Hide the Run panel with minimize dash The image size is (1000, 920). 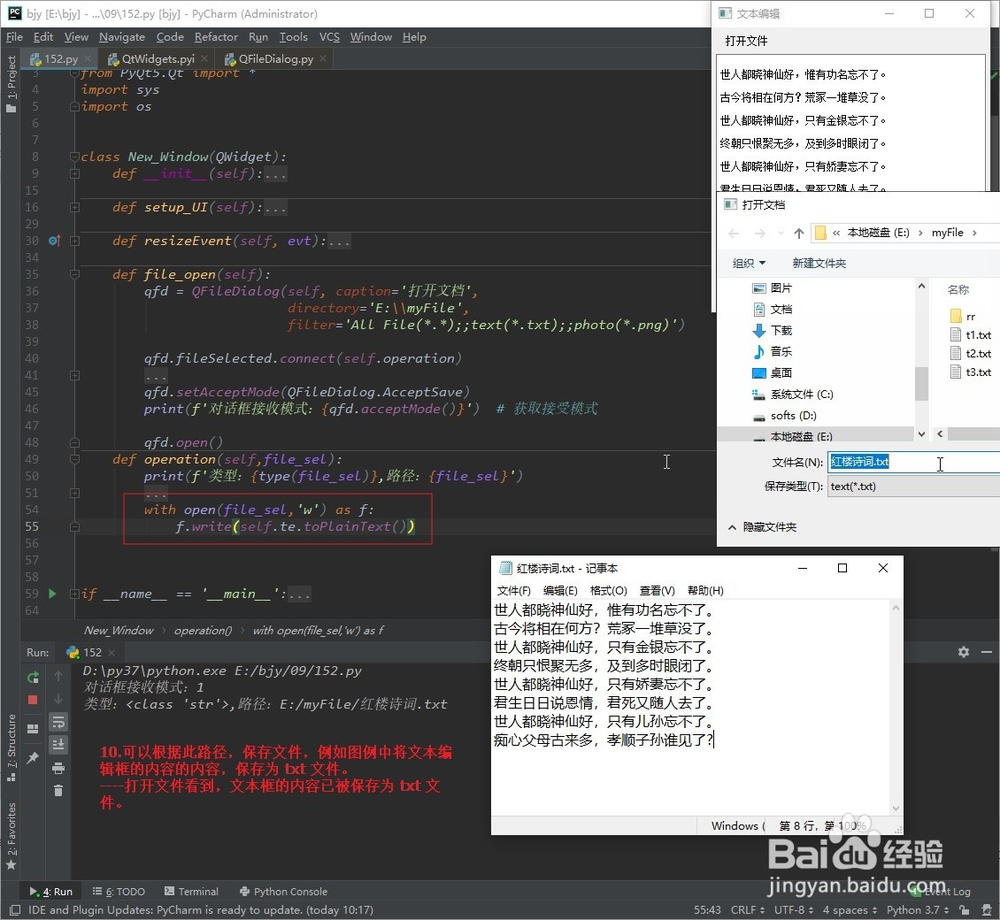[986, 652]
